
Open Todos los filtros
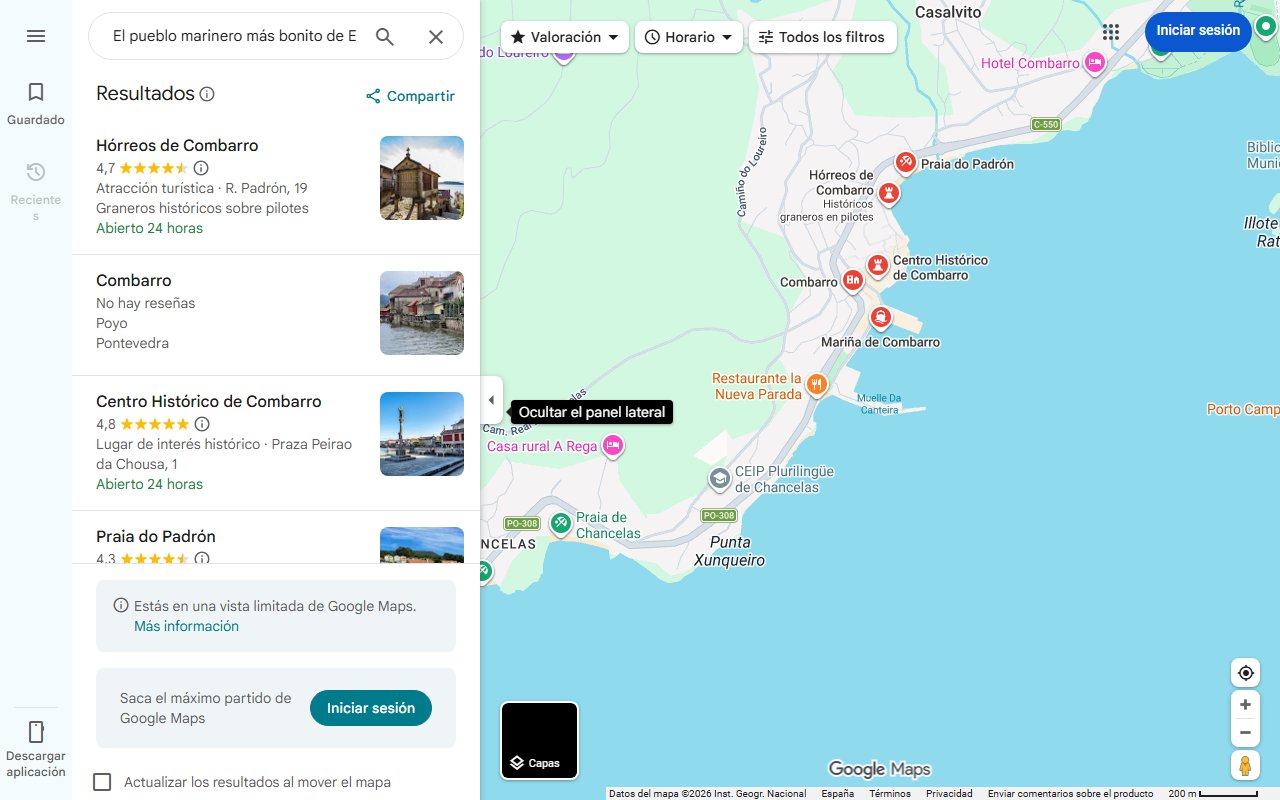coord(824,36)
